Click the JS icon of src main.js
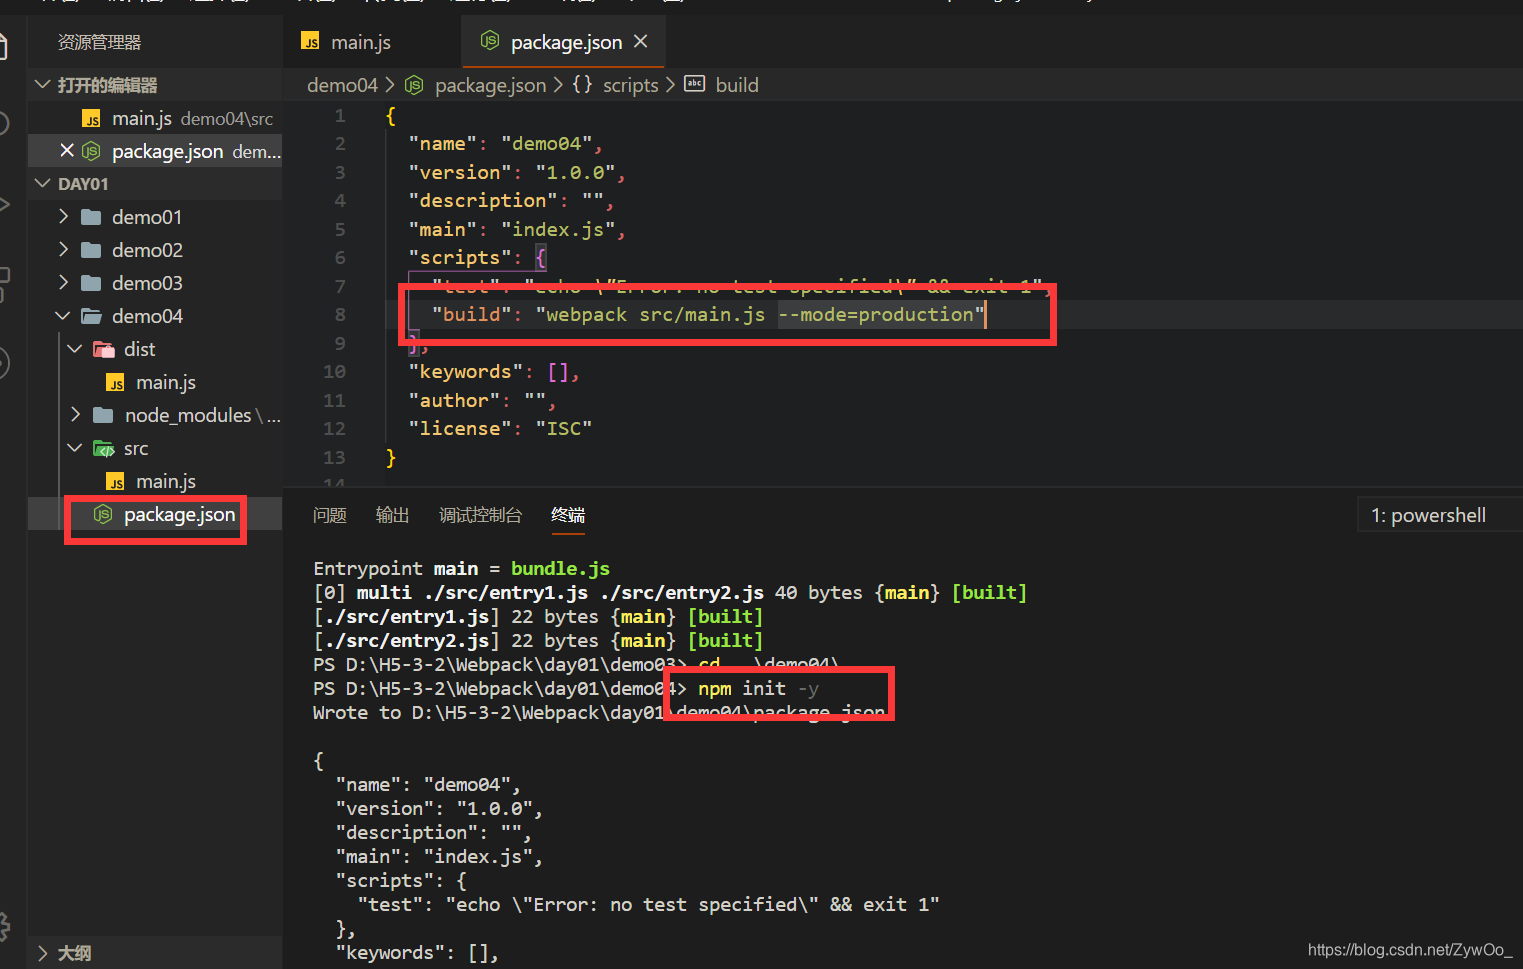 tap(116, 482)
